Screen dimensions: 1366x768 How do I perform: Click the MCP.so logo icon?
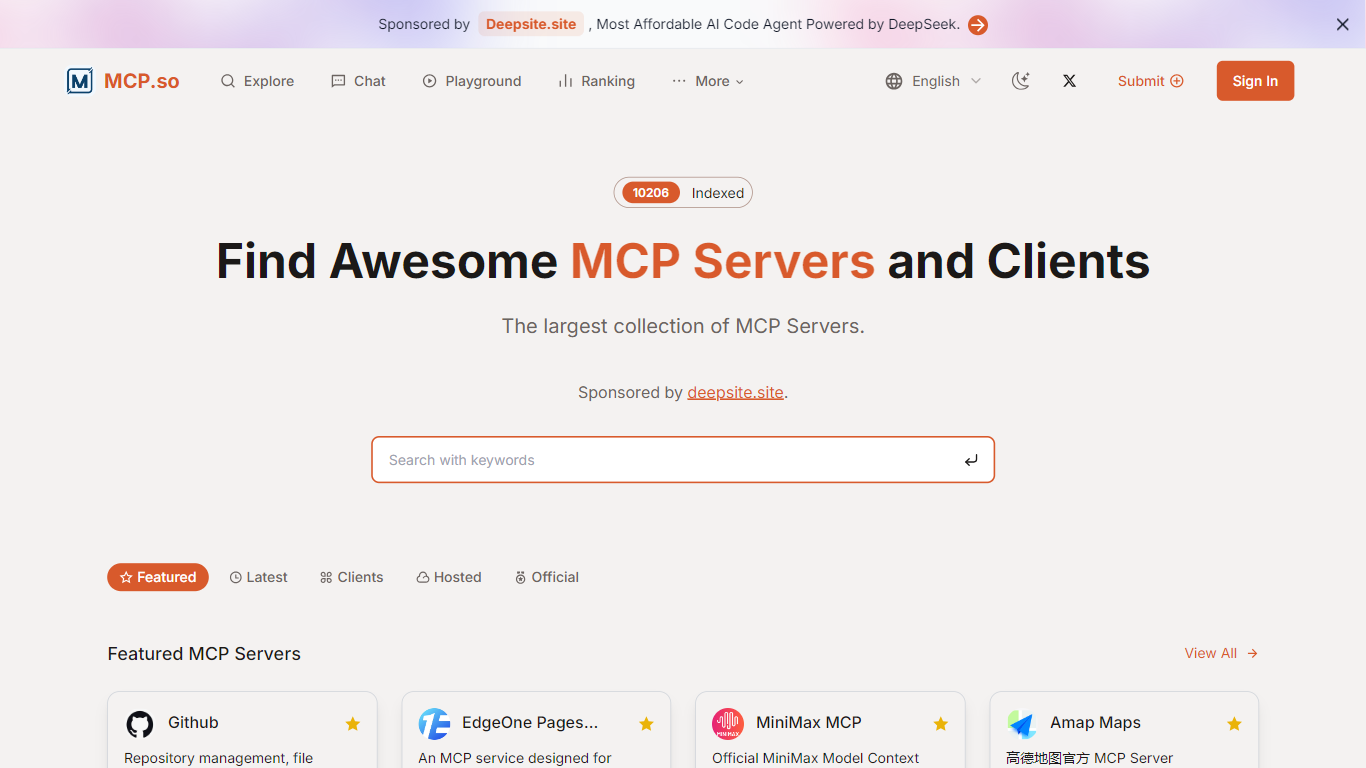pos(80,81)
